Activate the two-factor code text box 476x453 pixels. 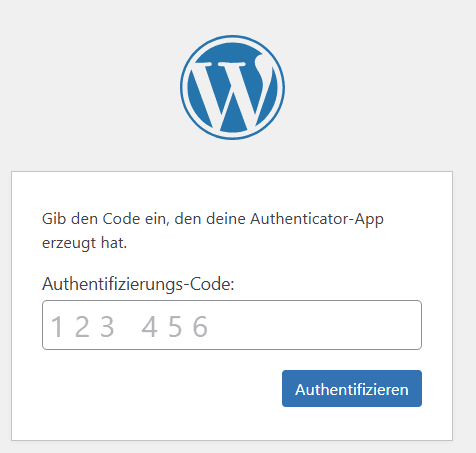(232, 325)
